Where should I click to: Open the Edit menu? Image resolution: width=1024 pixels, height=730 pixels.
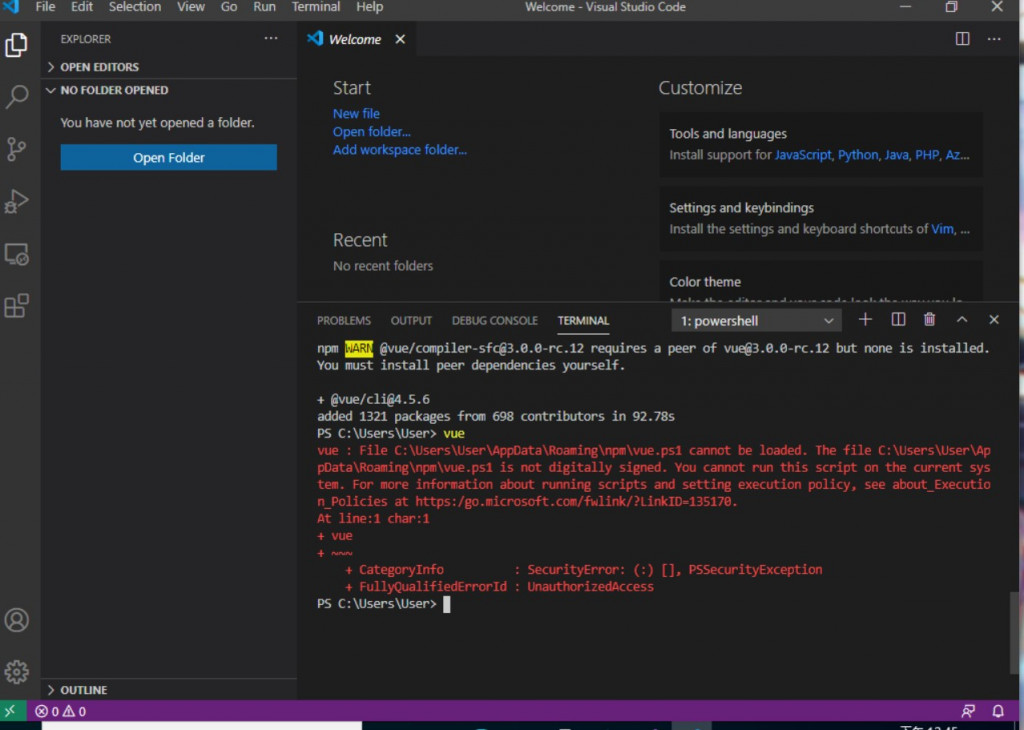point(82,7)
